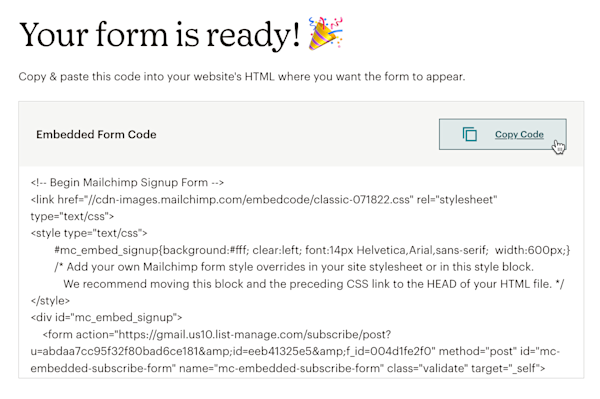Click the 'Copy & paste this code' instruction text
The image size is (600, 399).
(241, 77)
